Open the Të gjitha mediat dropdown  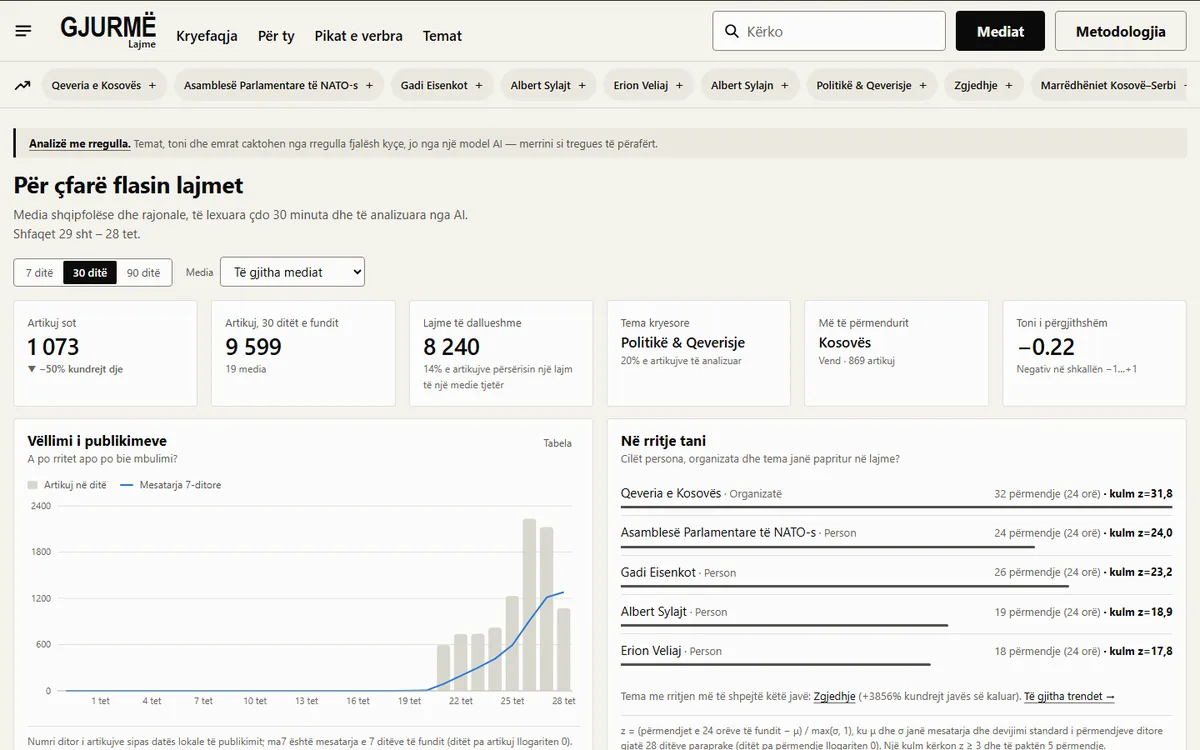292,272
